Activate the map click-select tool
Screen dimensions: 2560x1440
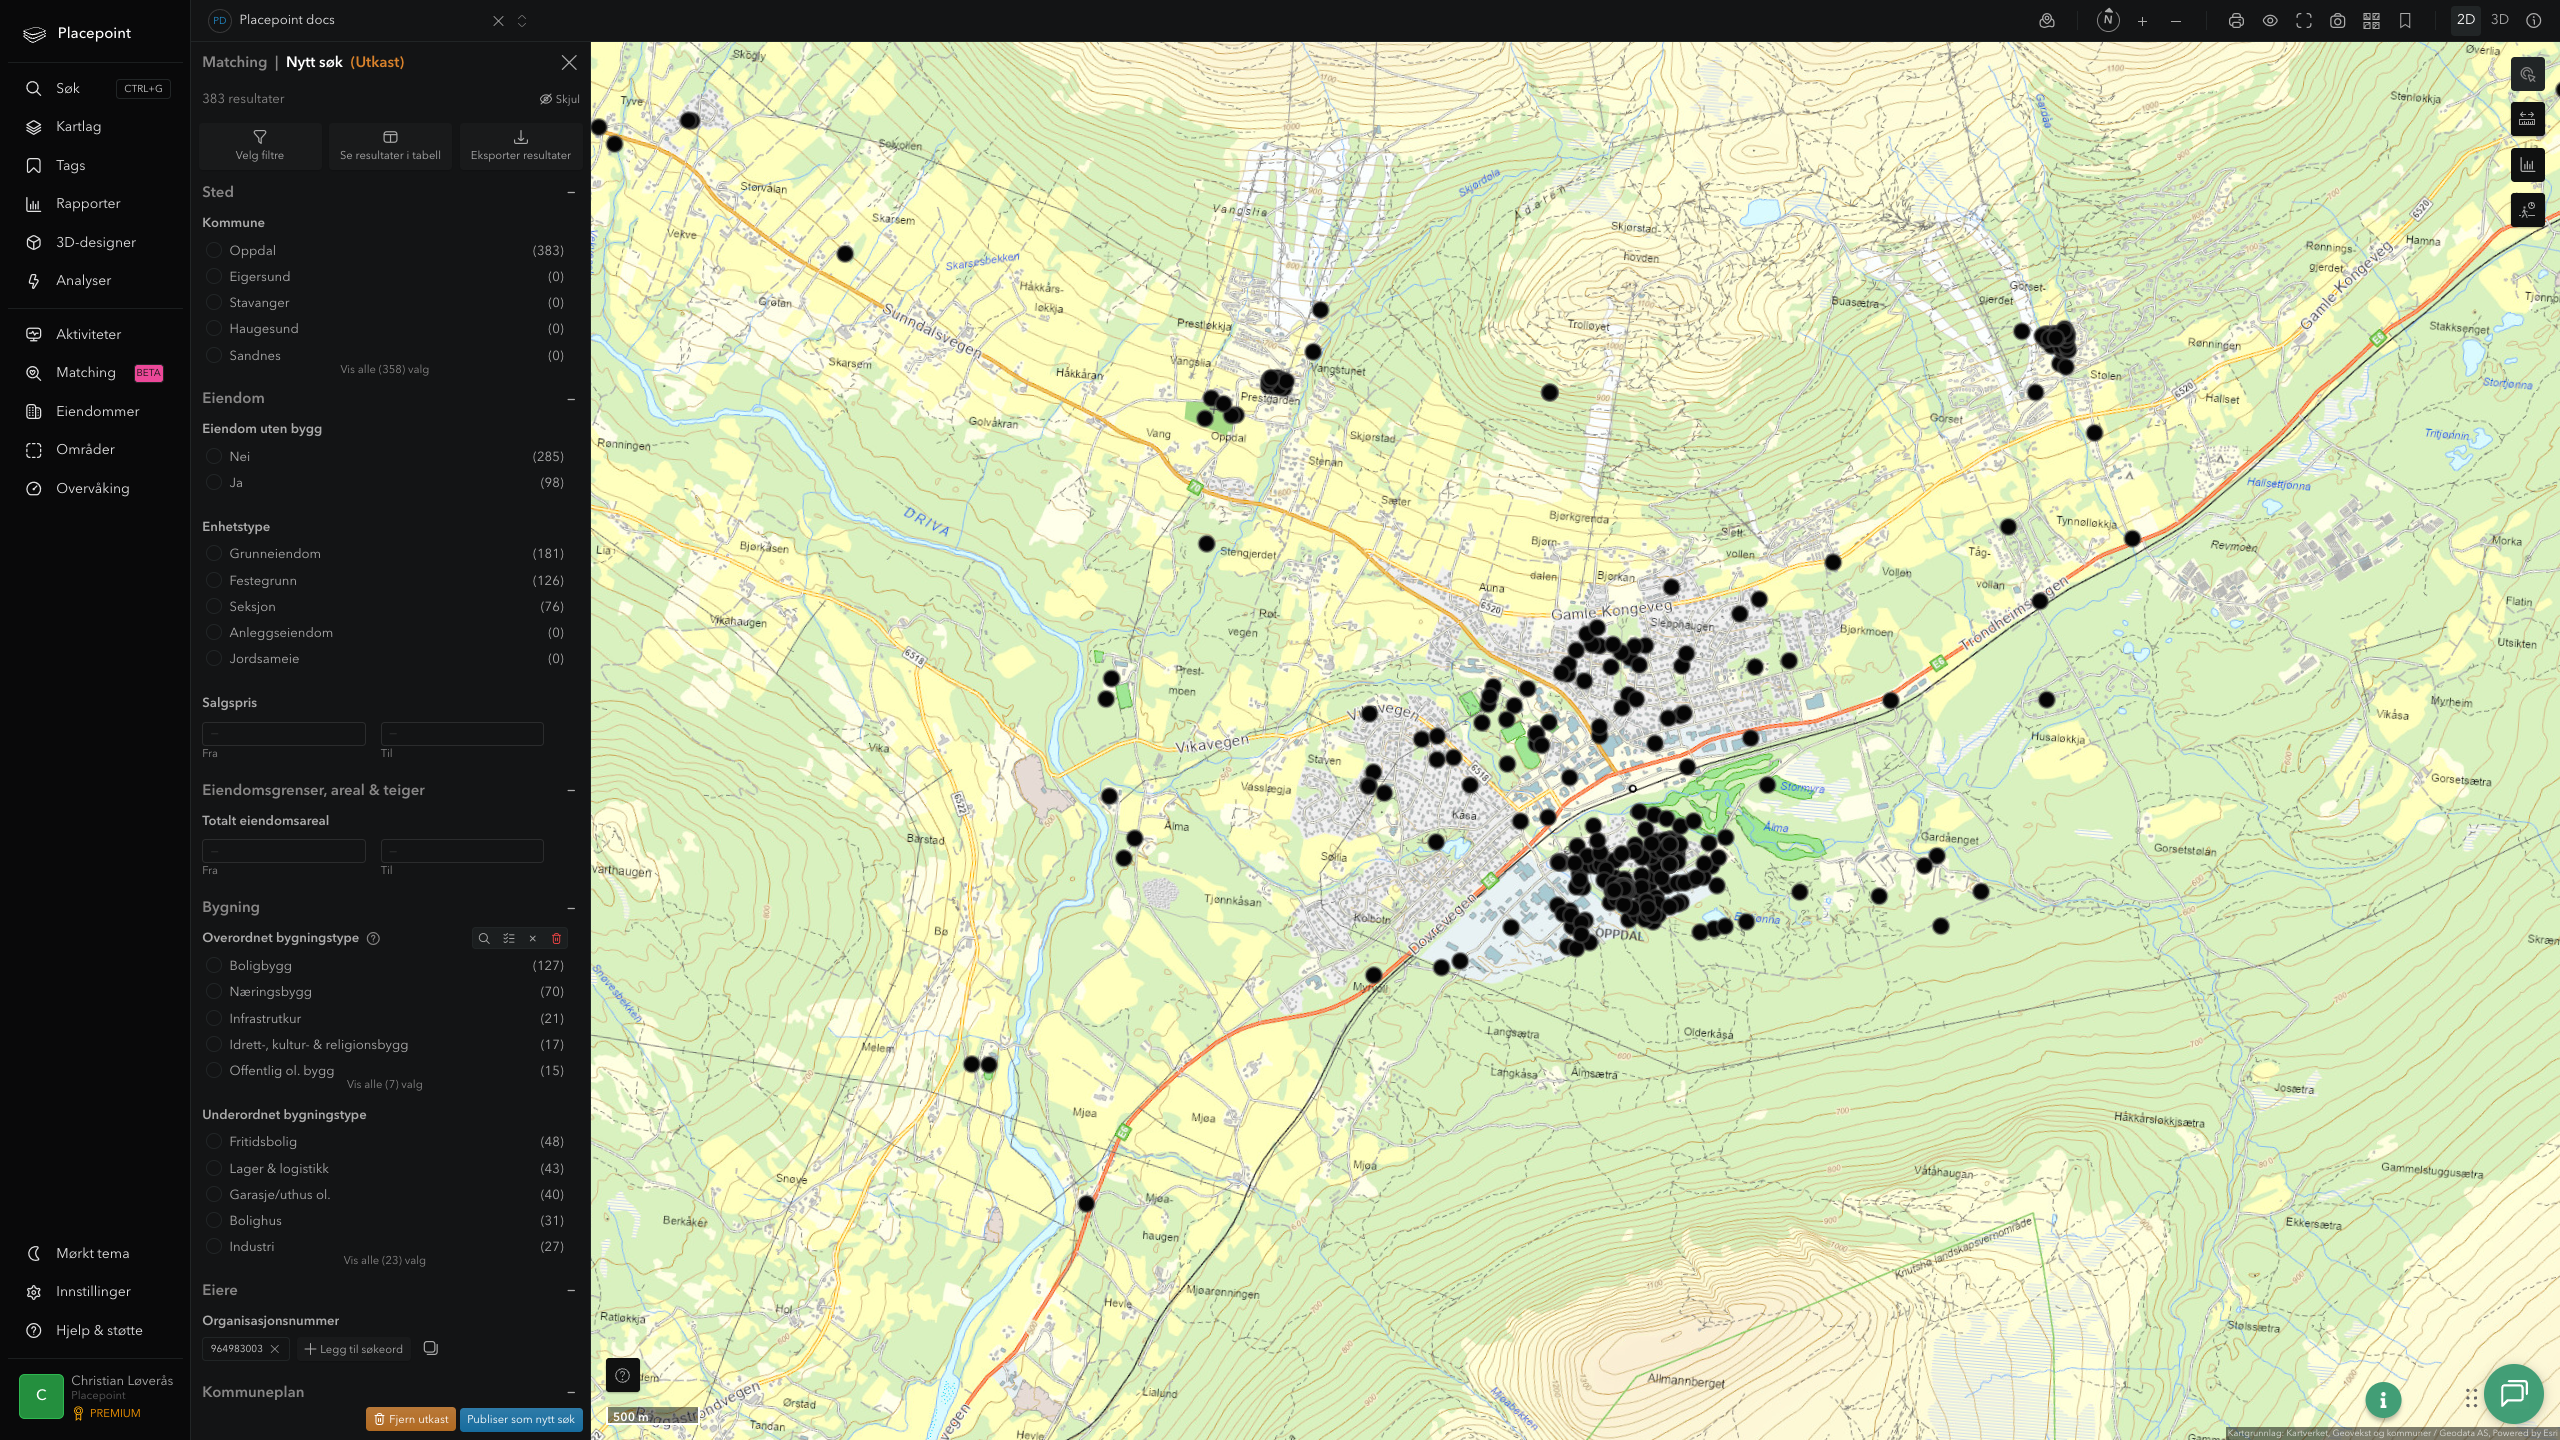pyautogui.click(x=2527, y=74)
